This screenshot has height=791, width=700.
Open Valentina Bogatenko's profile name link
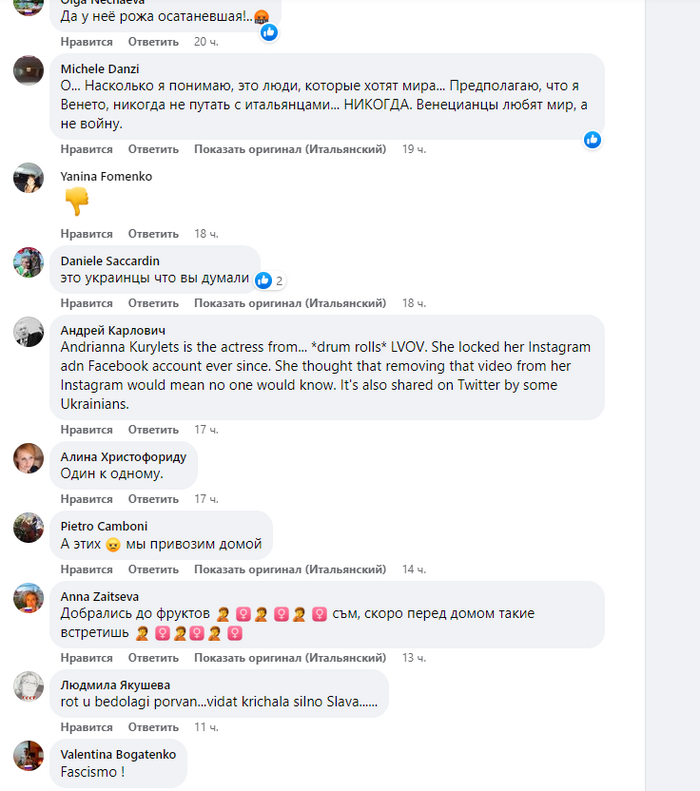pyautogui.click(x=117, y=753)
